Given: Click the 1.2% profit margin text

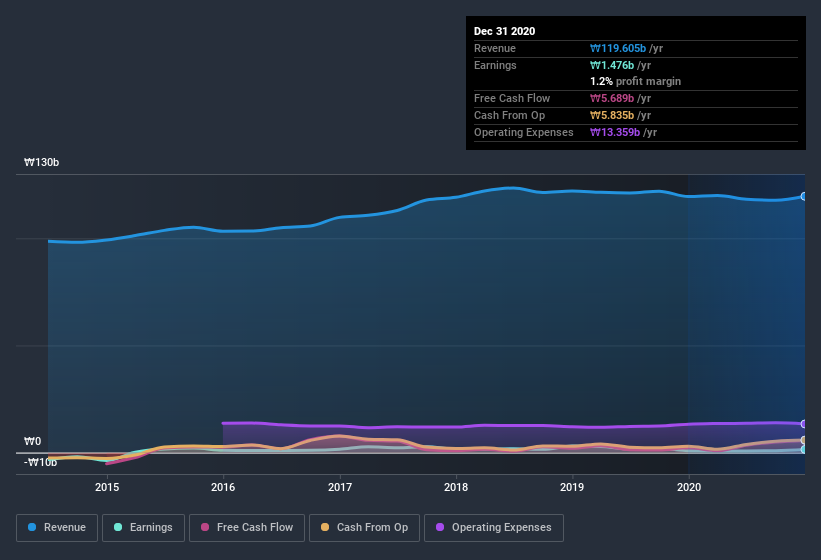Looking at the screenshot, I should (x=636, y=81).
